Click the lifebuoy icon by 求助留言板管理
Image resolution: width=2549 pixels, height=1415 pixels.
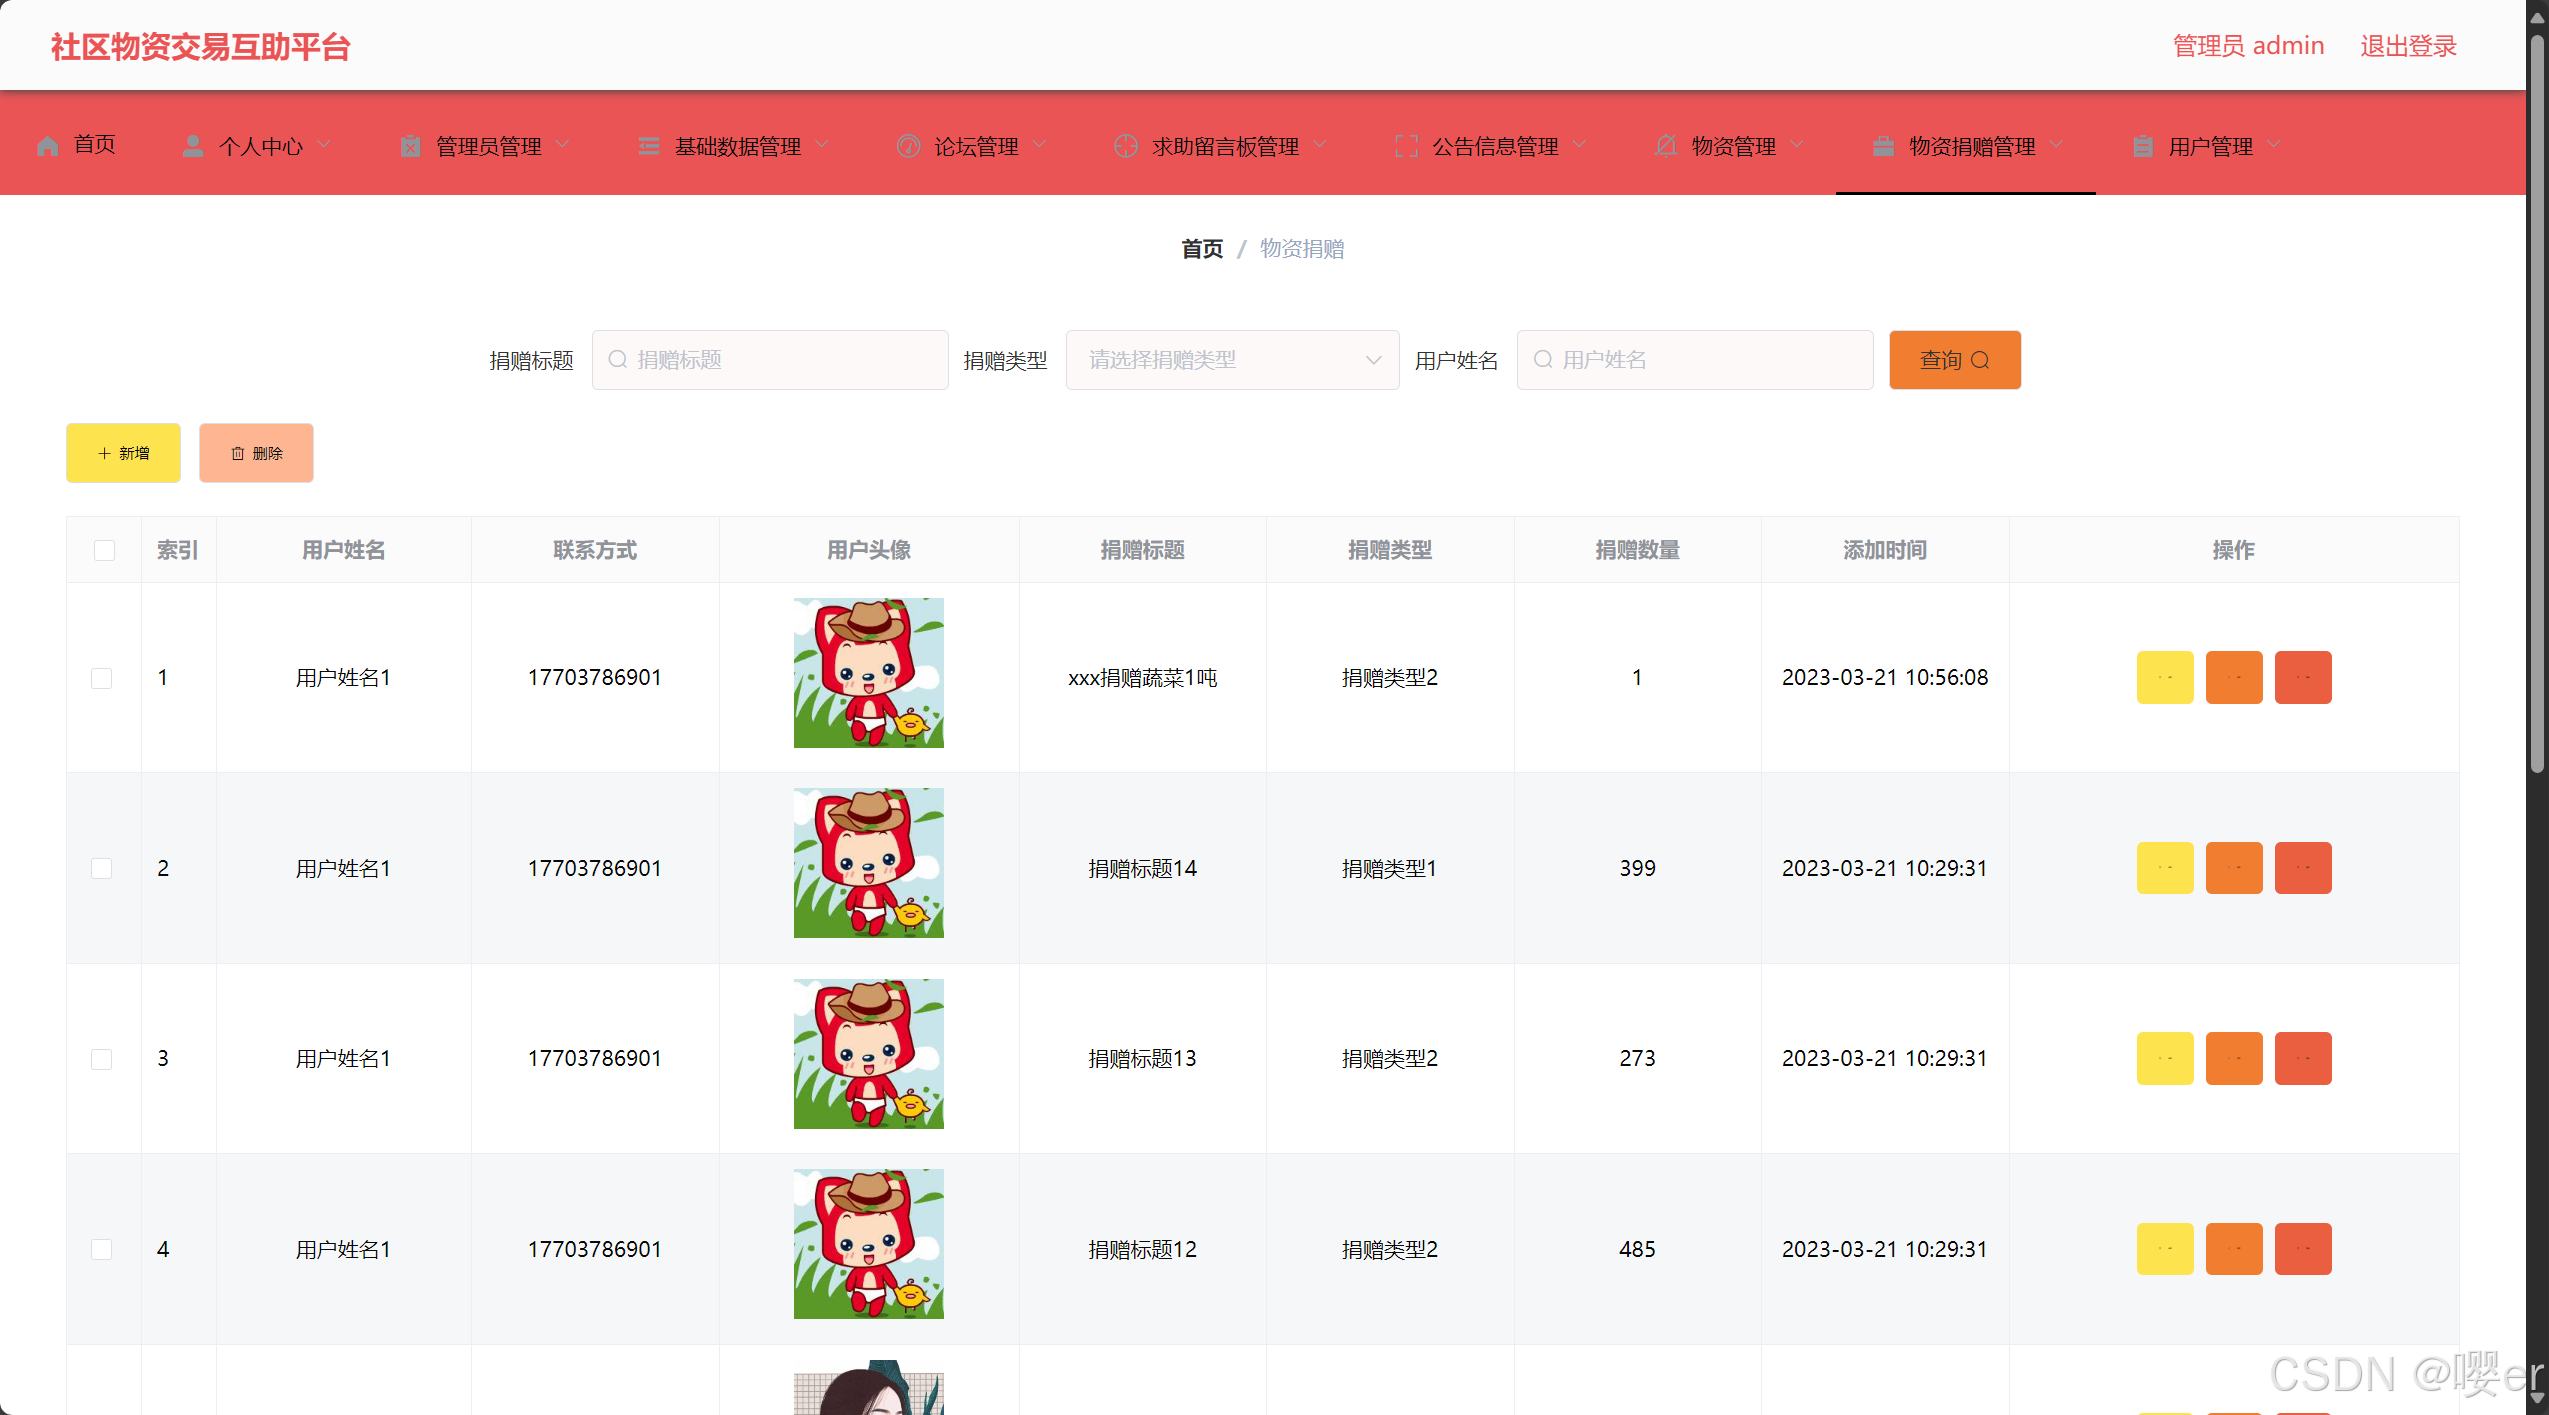point(1126,146)
